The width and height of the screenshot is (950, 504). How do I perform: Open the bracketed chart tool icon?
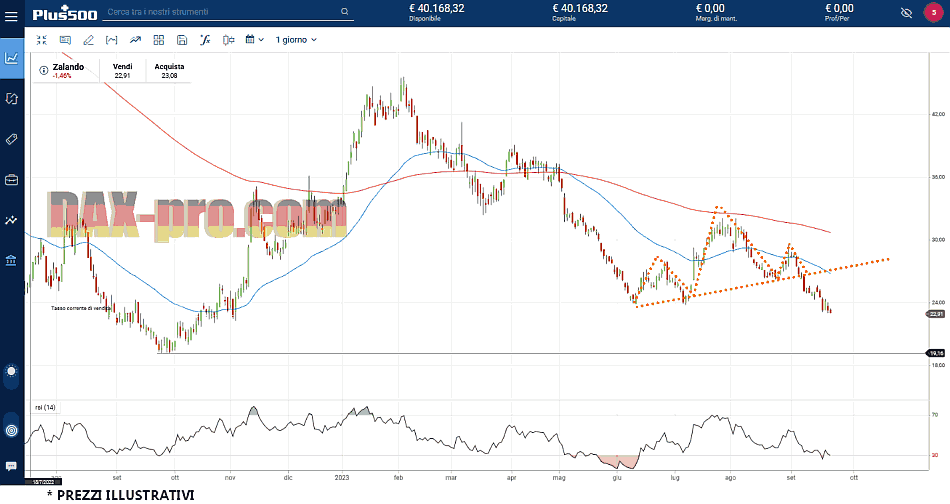pos(111,40)
